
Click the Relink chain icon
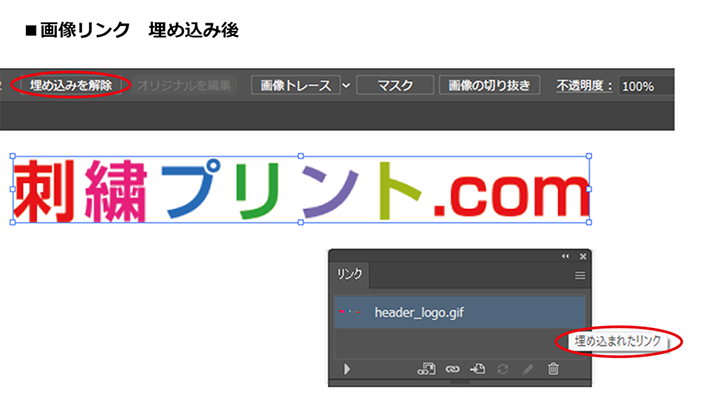[452, 369]
